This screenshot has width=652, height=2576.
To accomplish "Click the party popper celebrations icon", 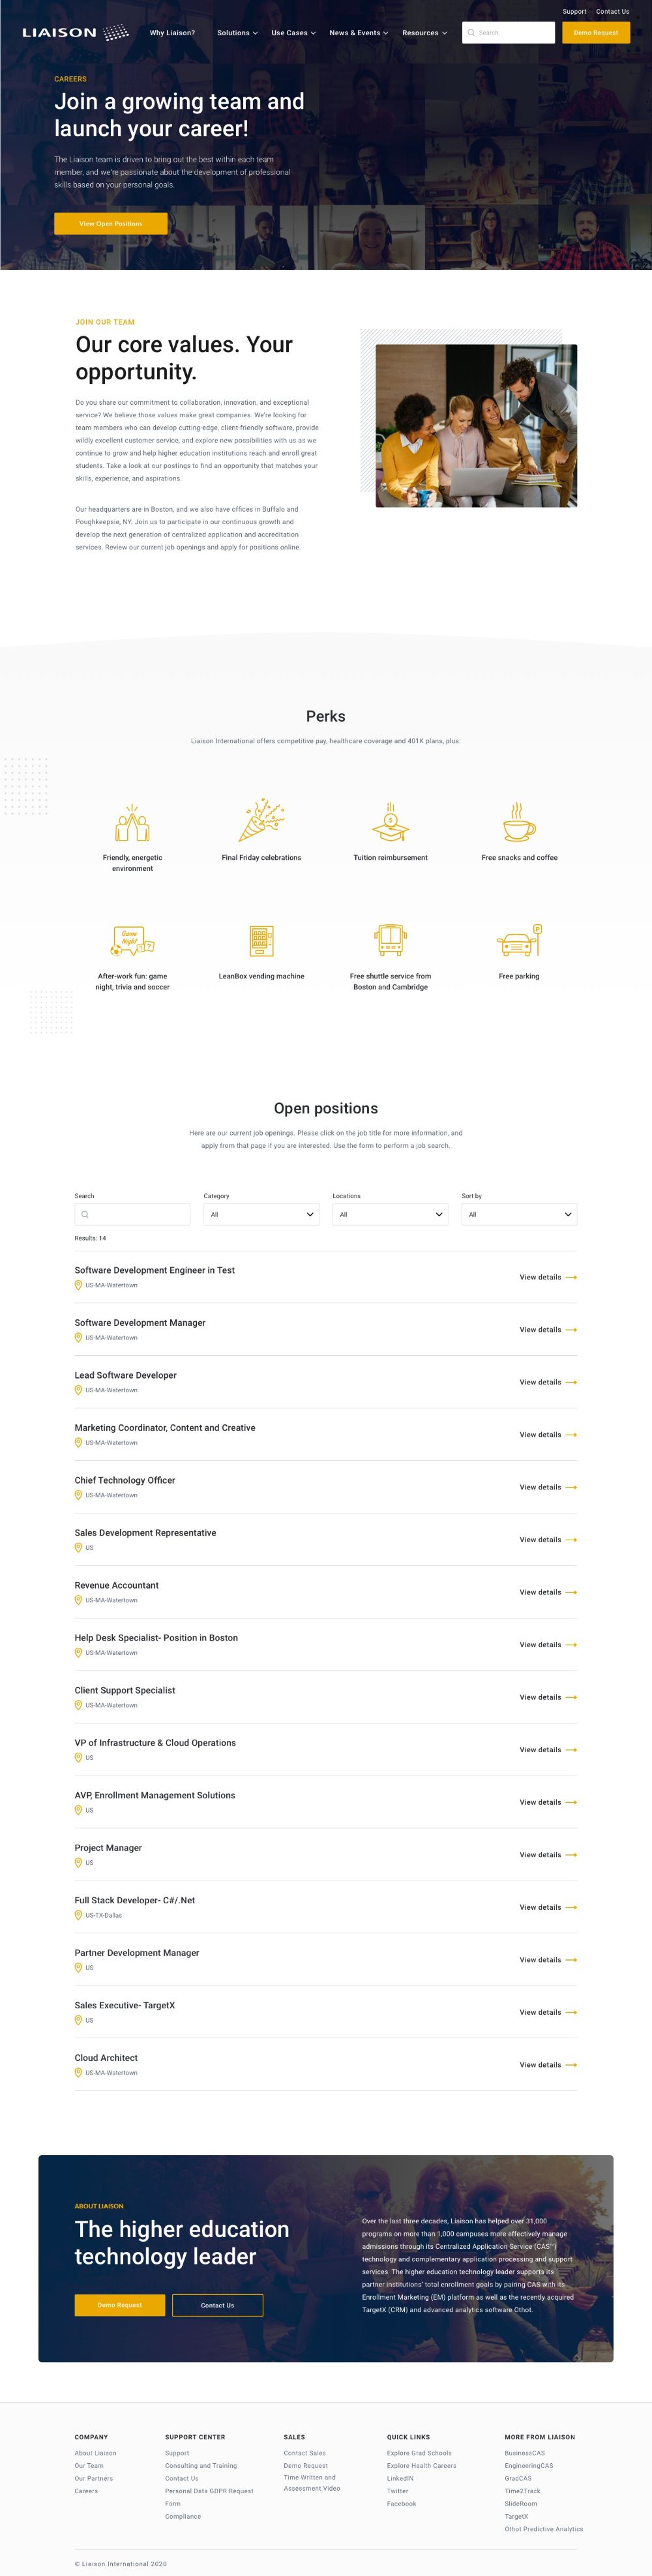I will [x=261, y=821].
